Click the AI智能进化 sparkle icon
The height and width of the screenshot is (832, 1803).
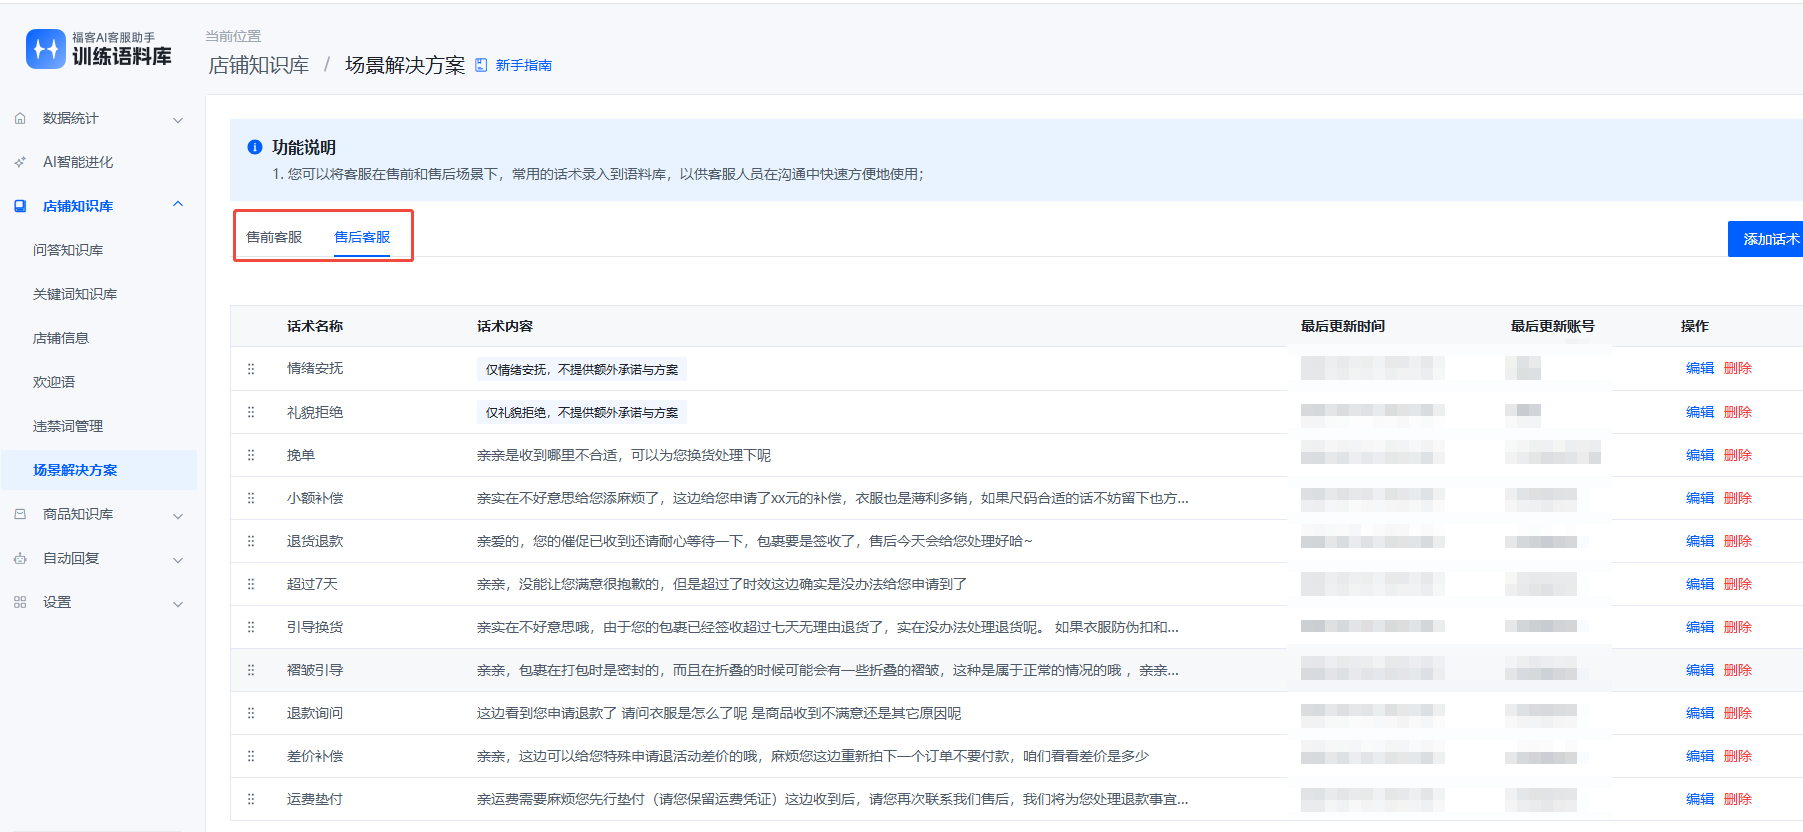click(20, 162)
